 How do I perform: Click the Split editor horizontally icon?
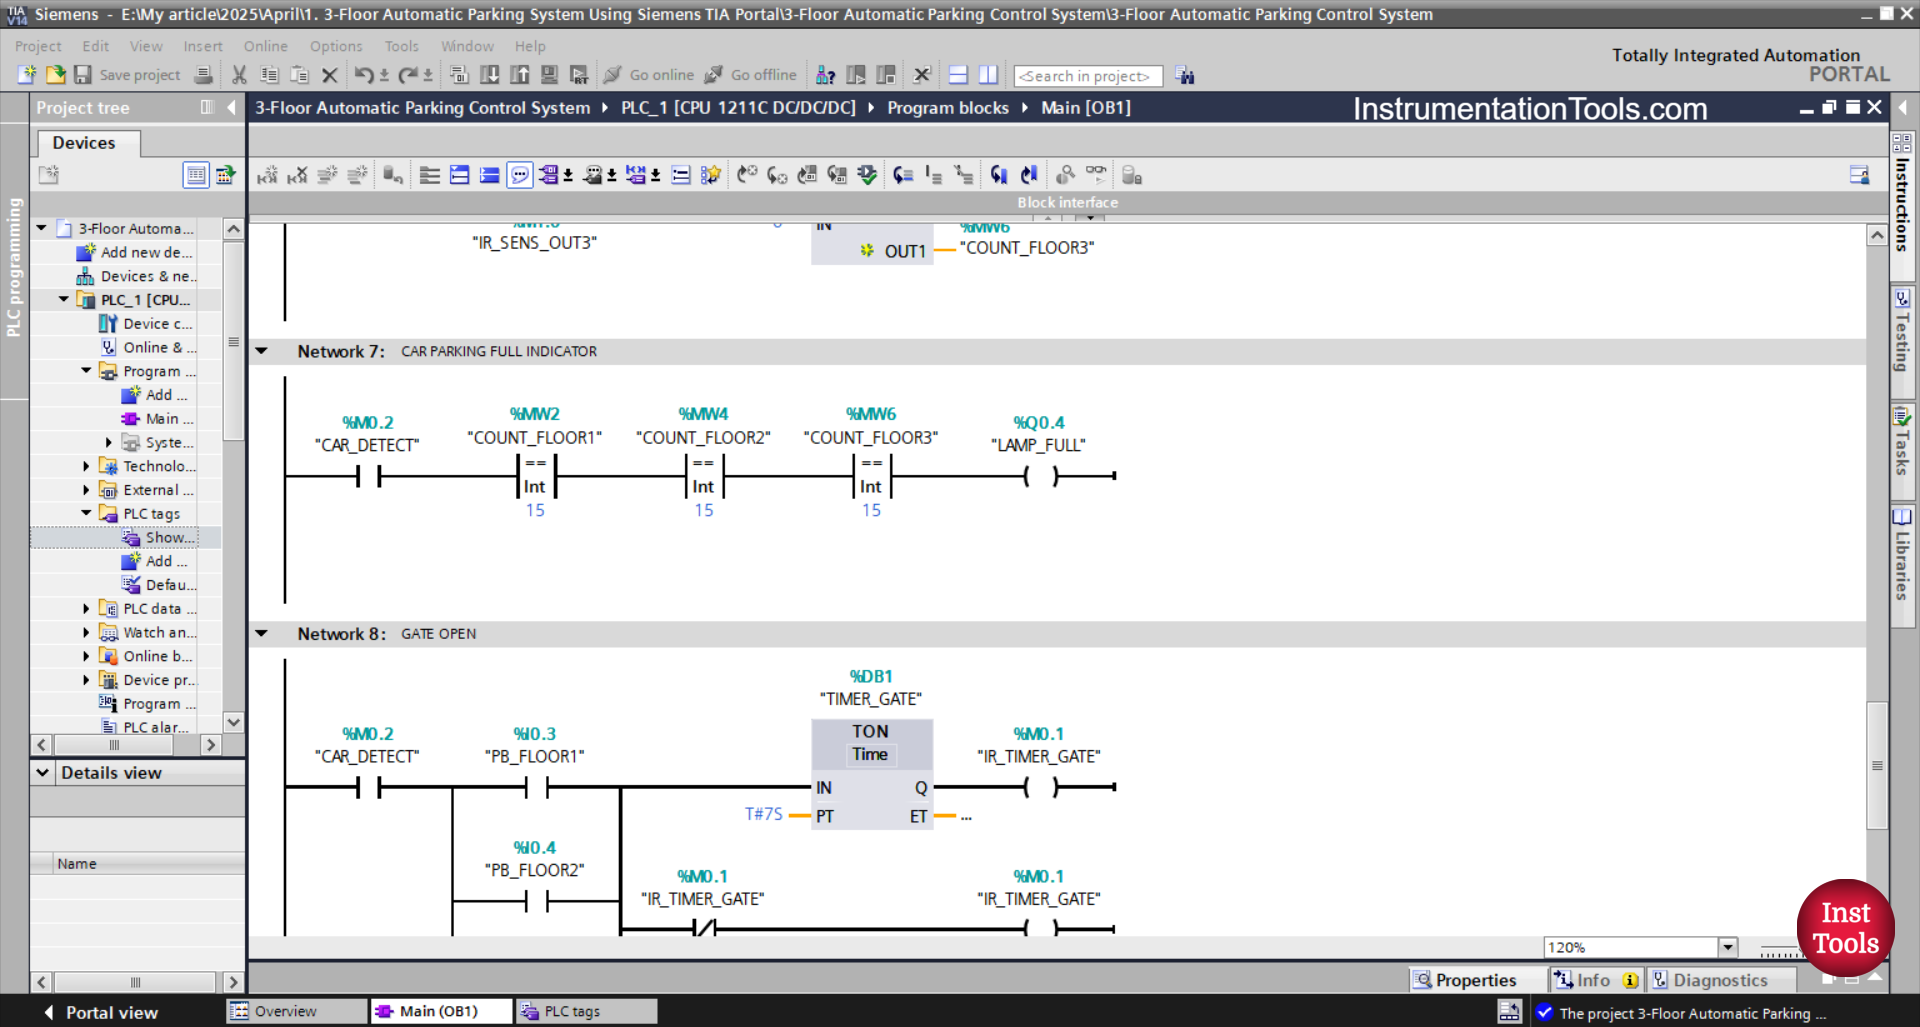click(958, 75)
